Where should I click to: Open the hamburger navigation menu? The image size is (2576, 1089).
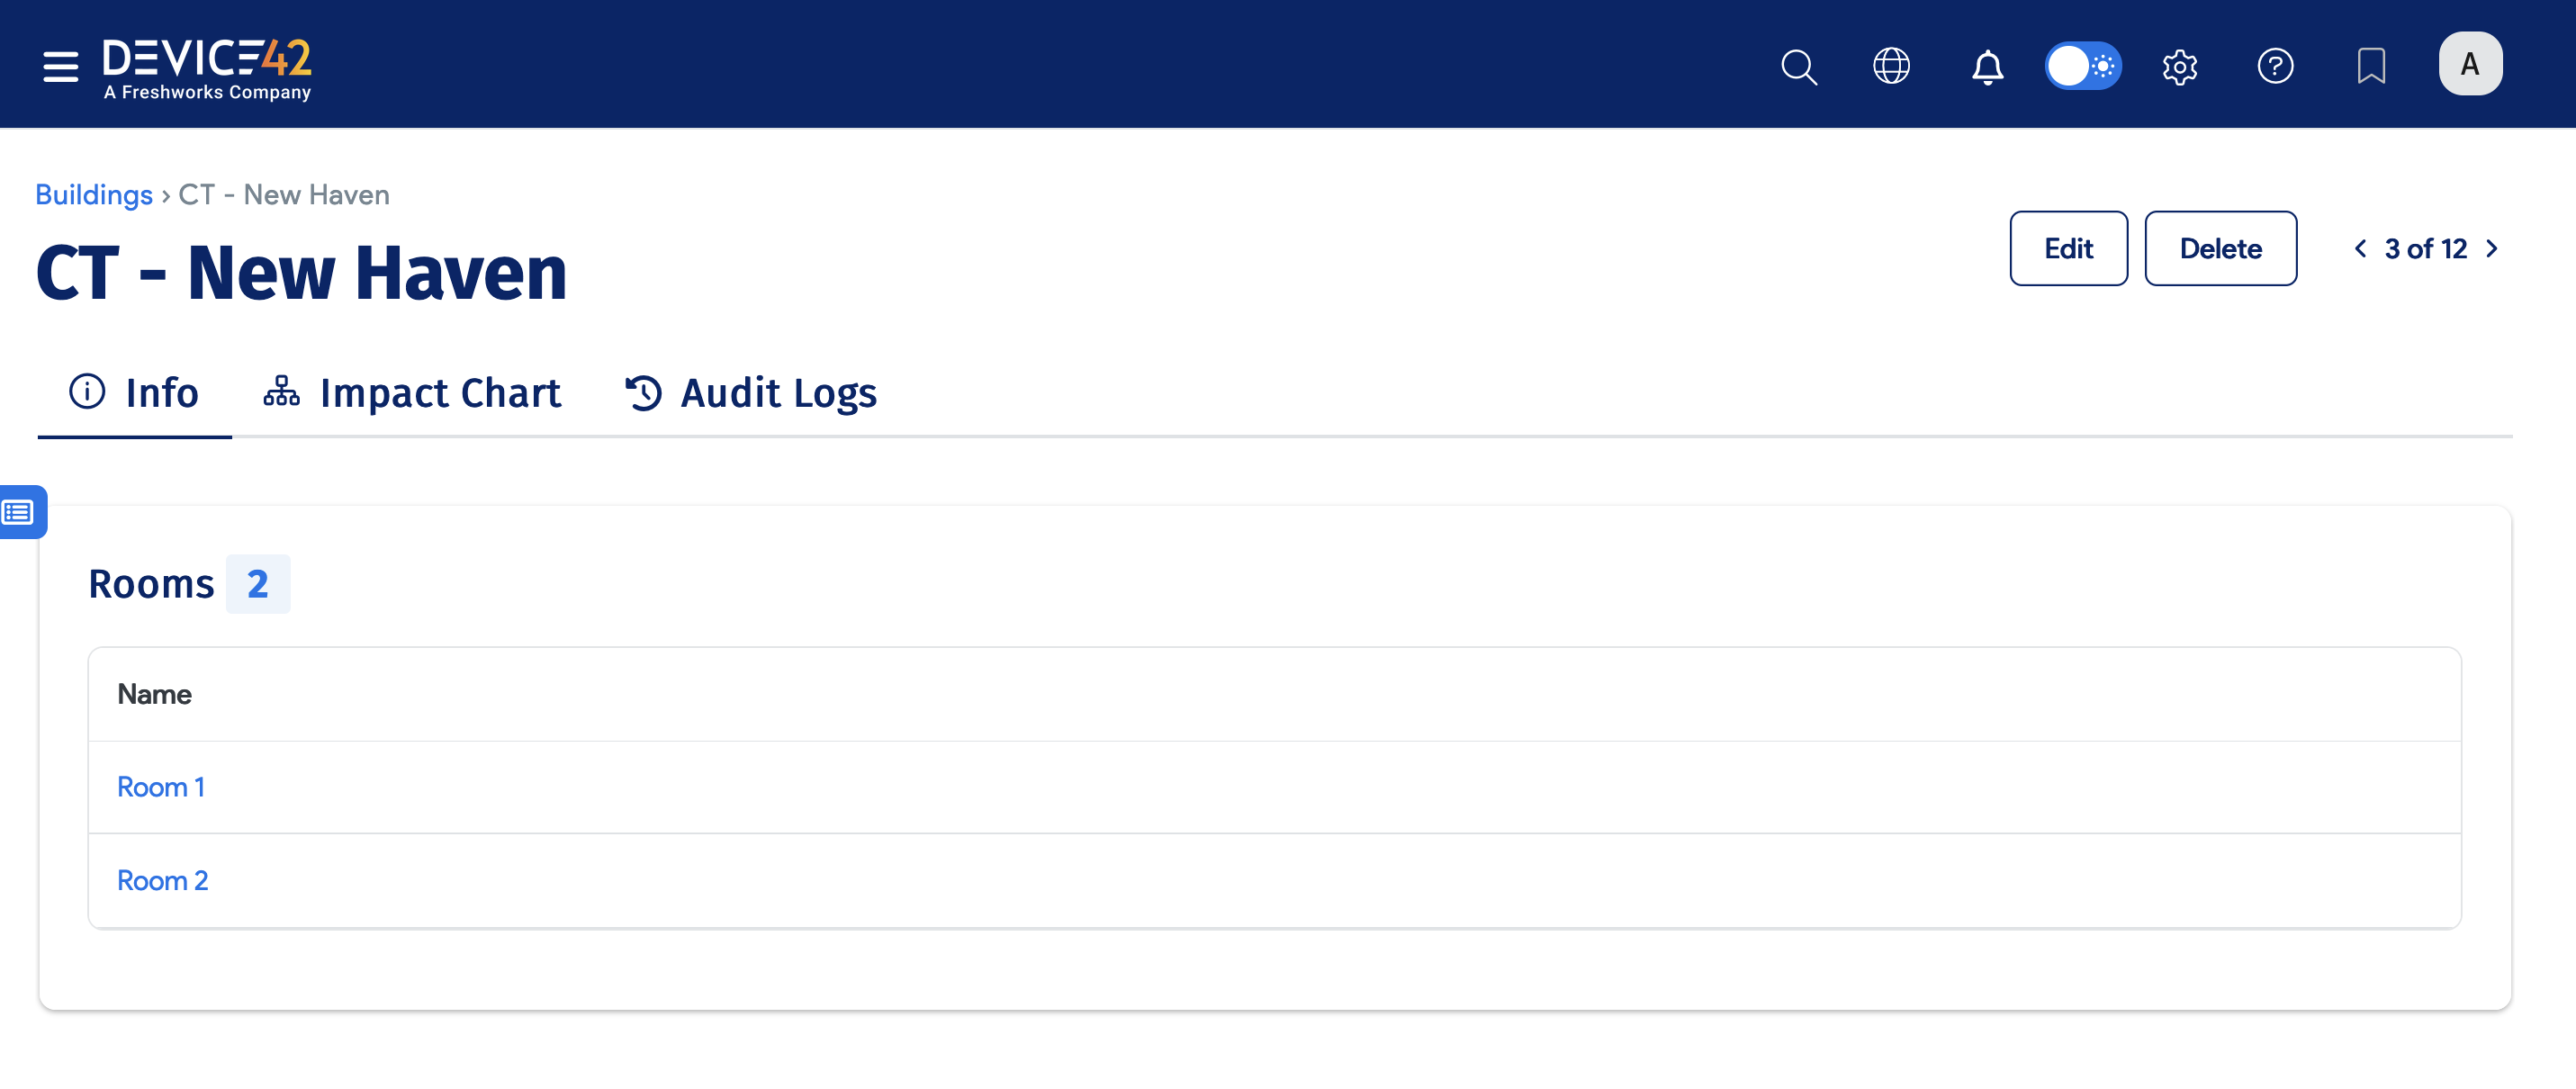pyautogui.click(x=60, y=66)
